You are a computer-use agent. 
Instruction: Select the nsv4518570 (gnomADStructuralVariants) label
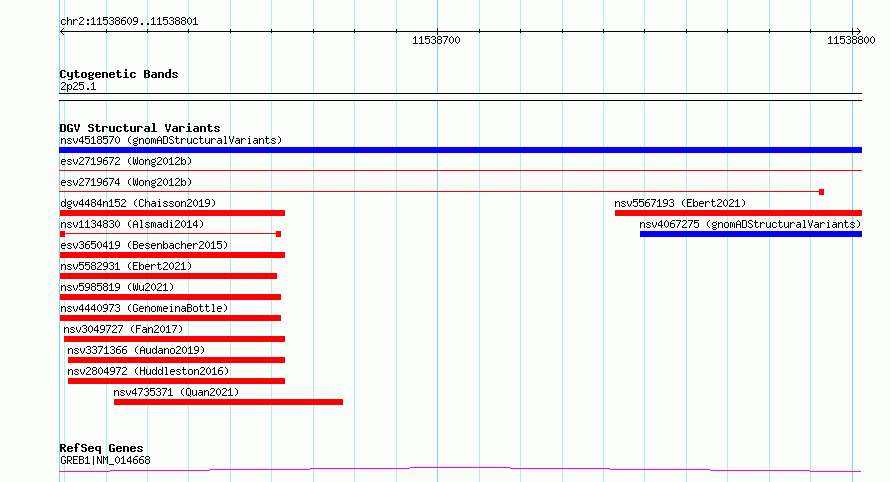(171, 140)
